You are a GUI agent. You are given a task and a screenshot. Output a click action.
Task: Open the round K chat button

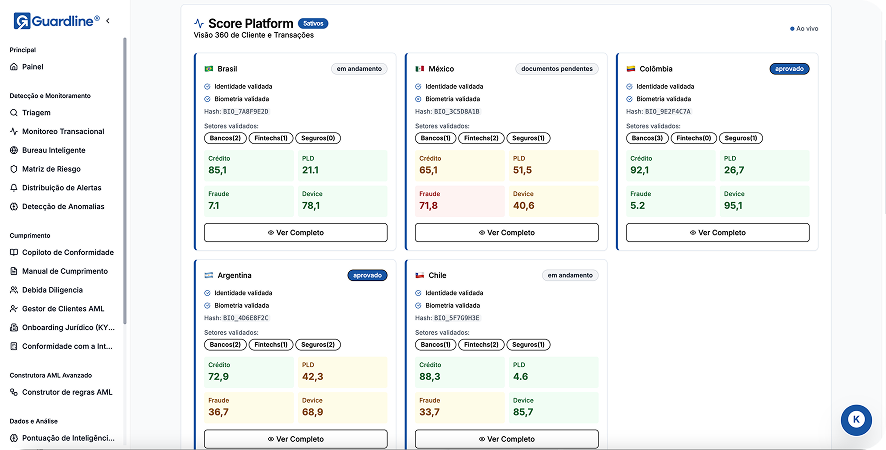857,420
